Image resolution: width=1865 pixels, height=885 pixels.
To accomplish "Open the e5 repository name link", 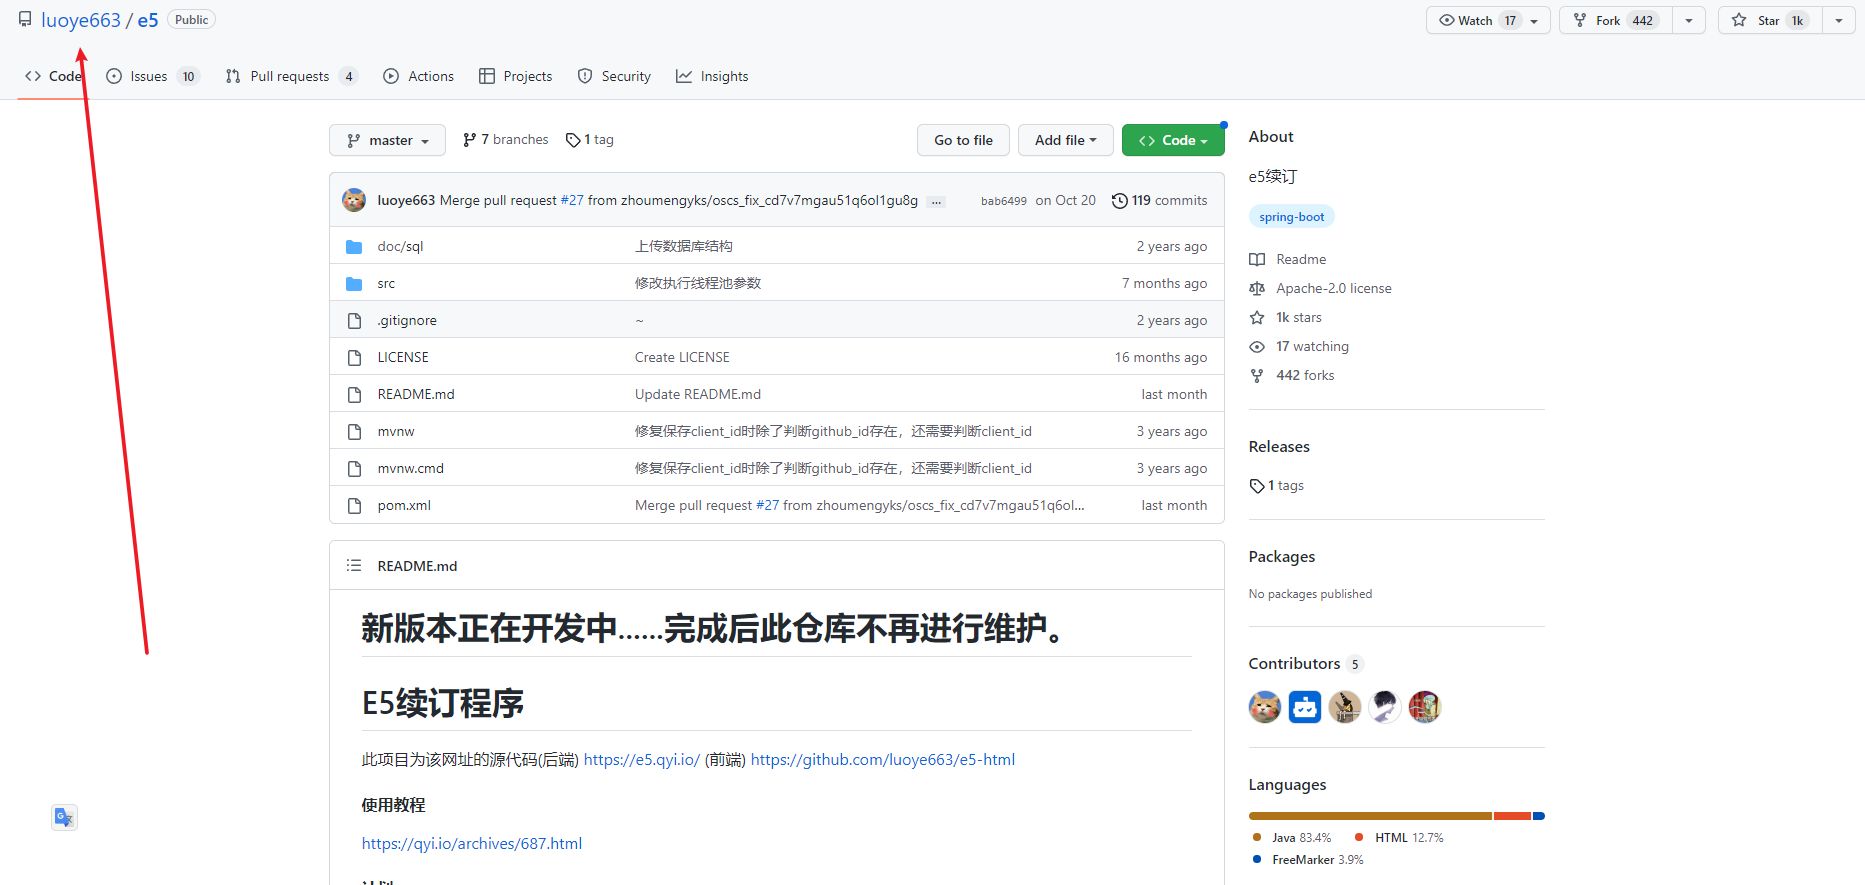I will [x=148, y=20].
